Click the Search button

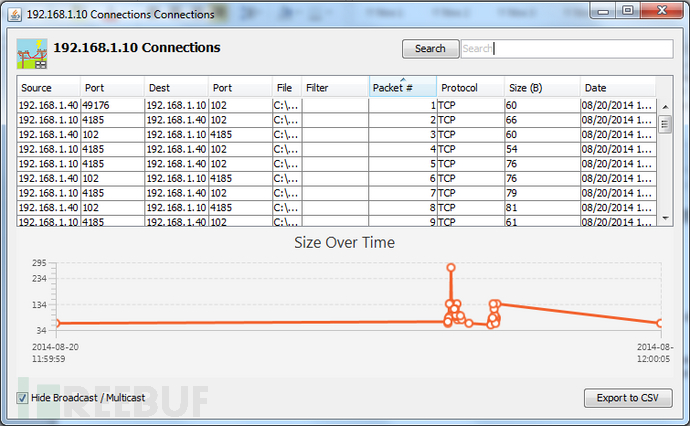tap(430, 48)
